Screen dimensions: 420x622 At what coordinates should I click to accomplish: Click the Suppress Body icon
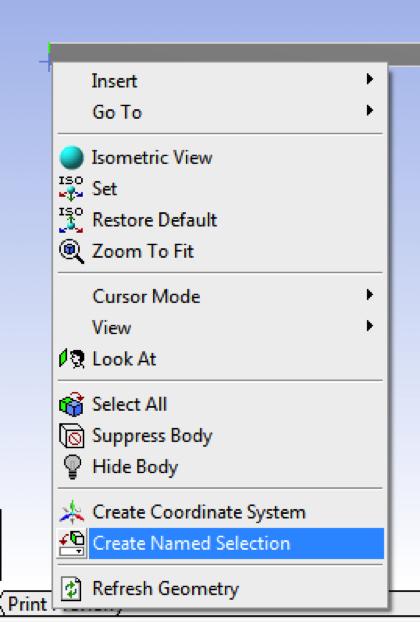pos(71,436)
